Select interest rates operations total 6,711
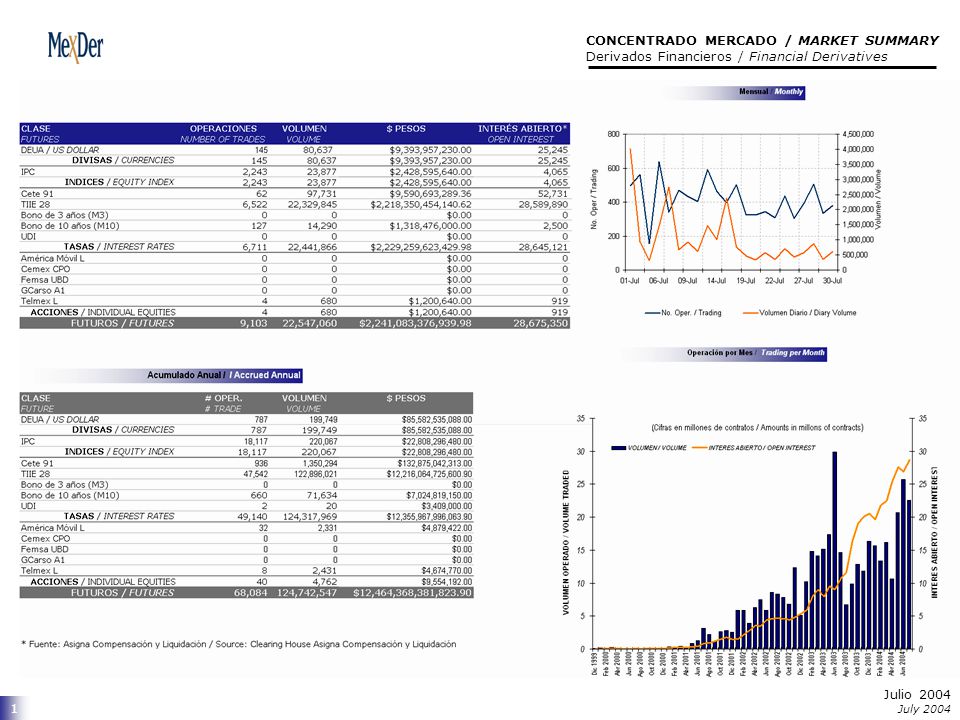The height and width of the screenshot is (720, 960). point(255,247)
